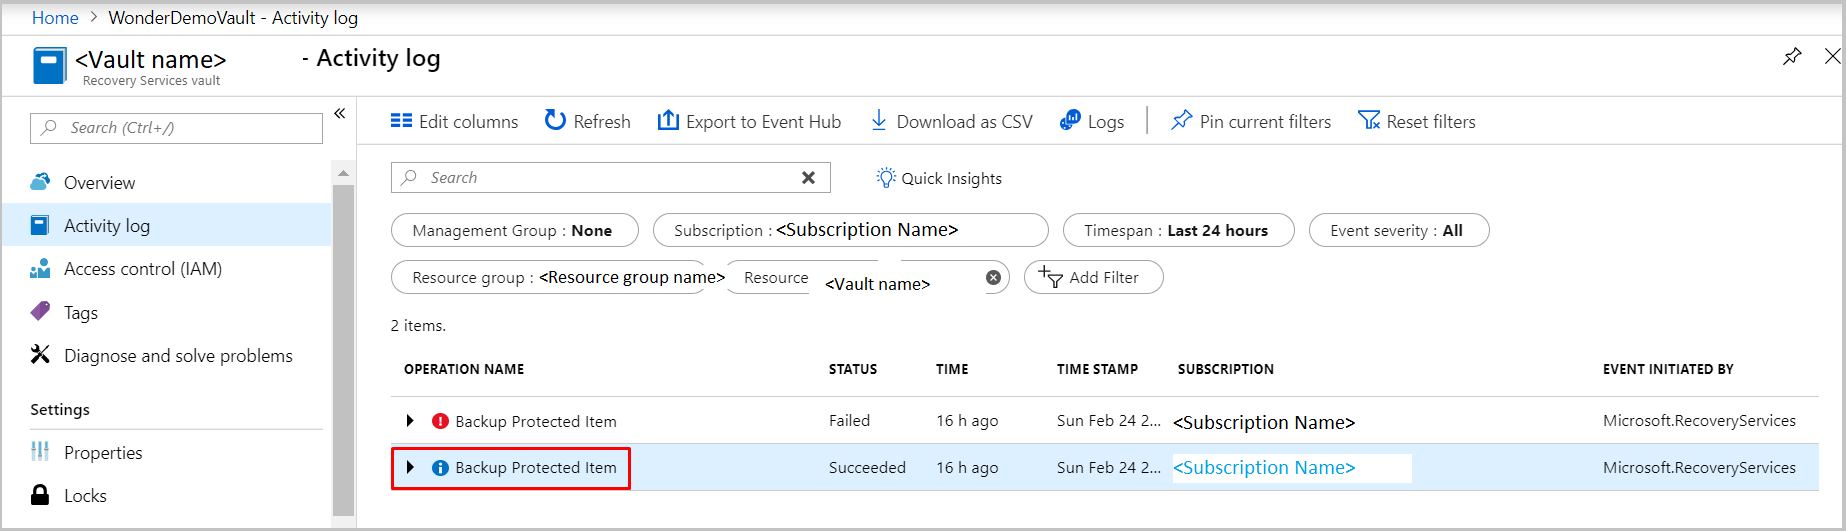This screenshot has width=1846, height=531.
Task: Expand the failed Backup Protected Item row
Action: (x=410, y=421)
